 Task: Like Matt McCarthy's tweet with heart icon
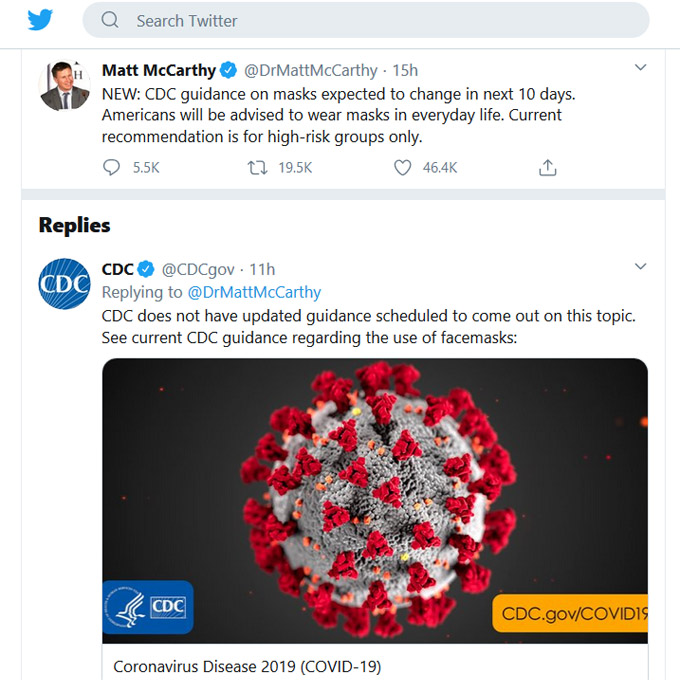point(403,168)
